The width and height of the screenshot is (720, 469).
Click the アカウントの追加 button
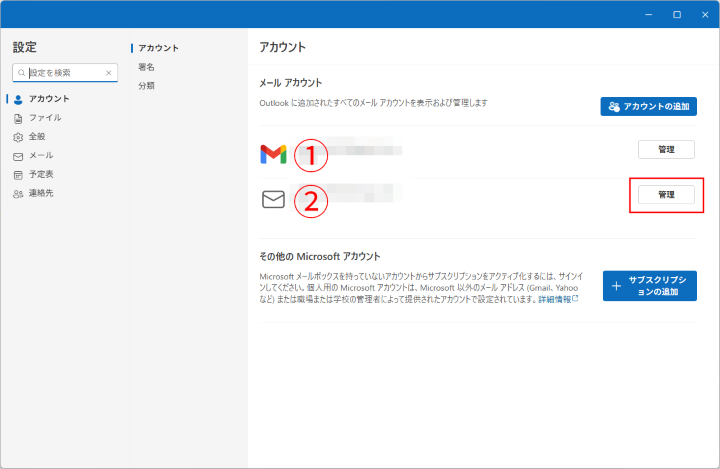coord(648,106)
